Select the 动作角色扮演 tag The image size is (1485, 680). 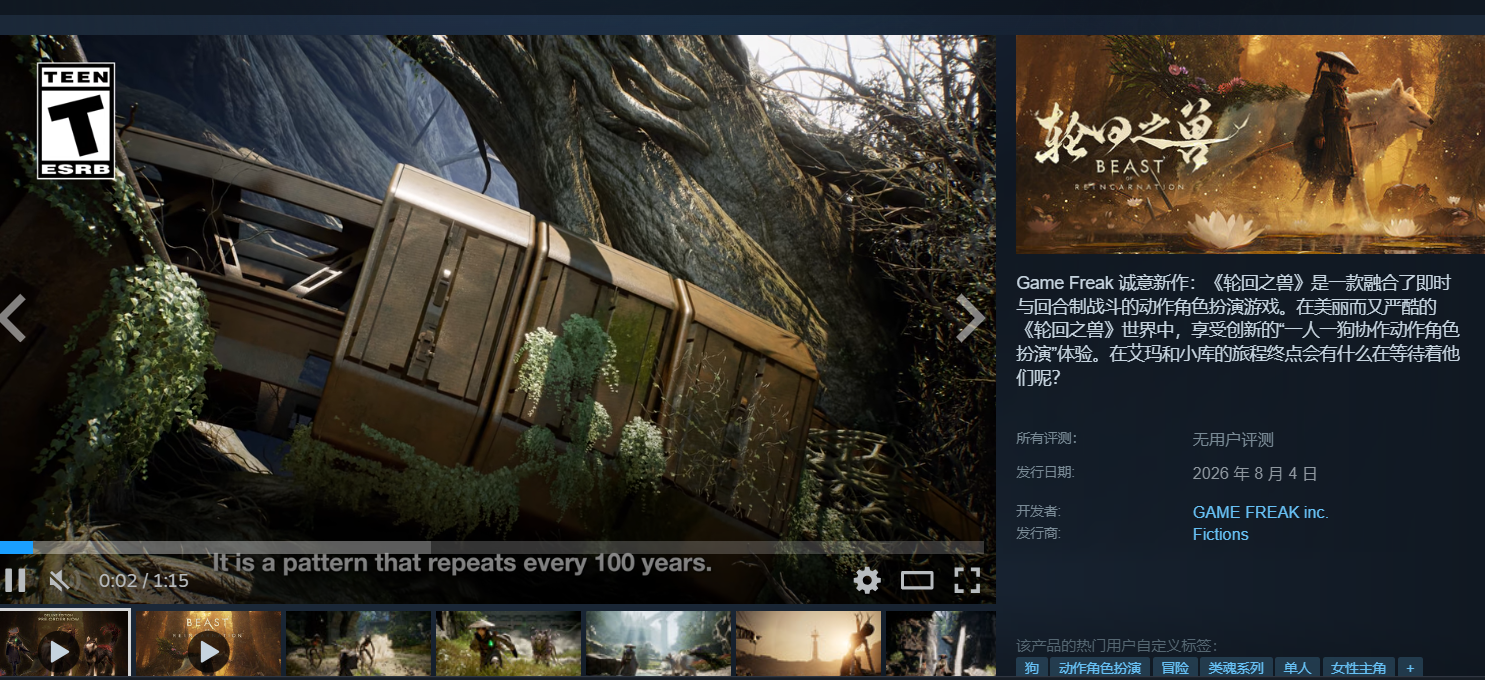click(x=1099, y=668)
